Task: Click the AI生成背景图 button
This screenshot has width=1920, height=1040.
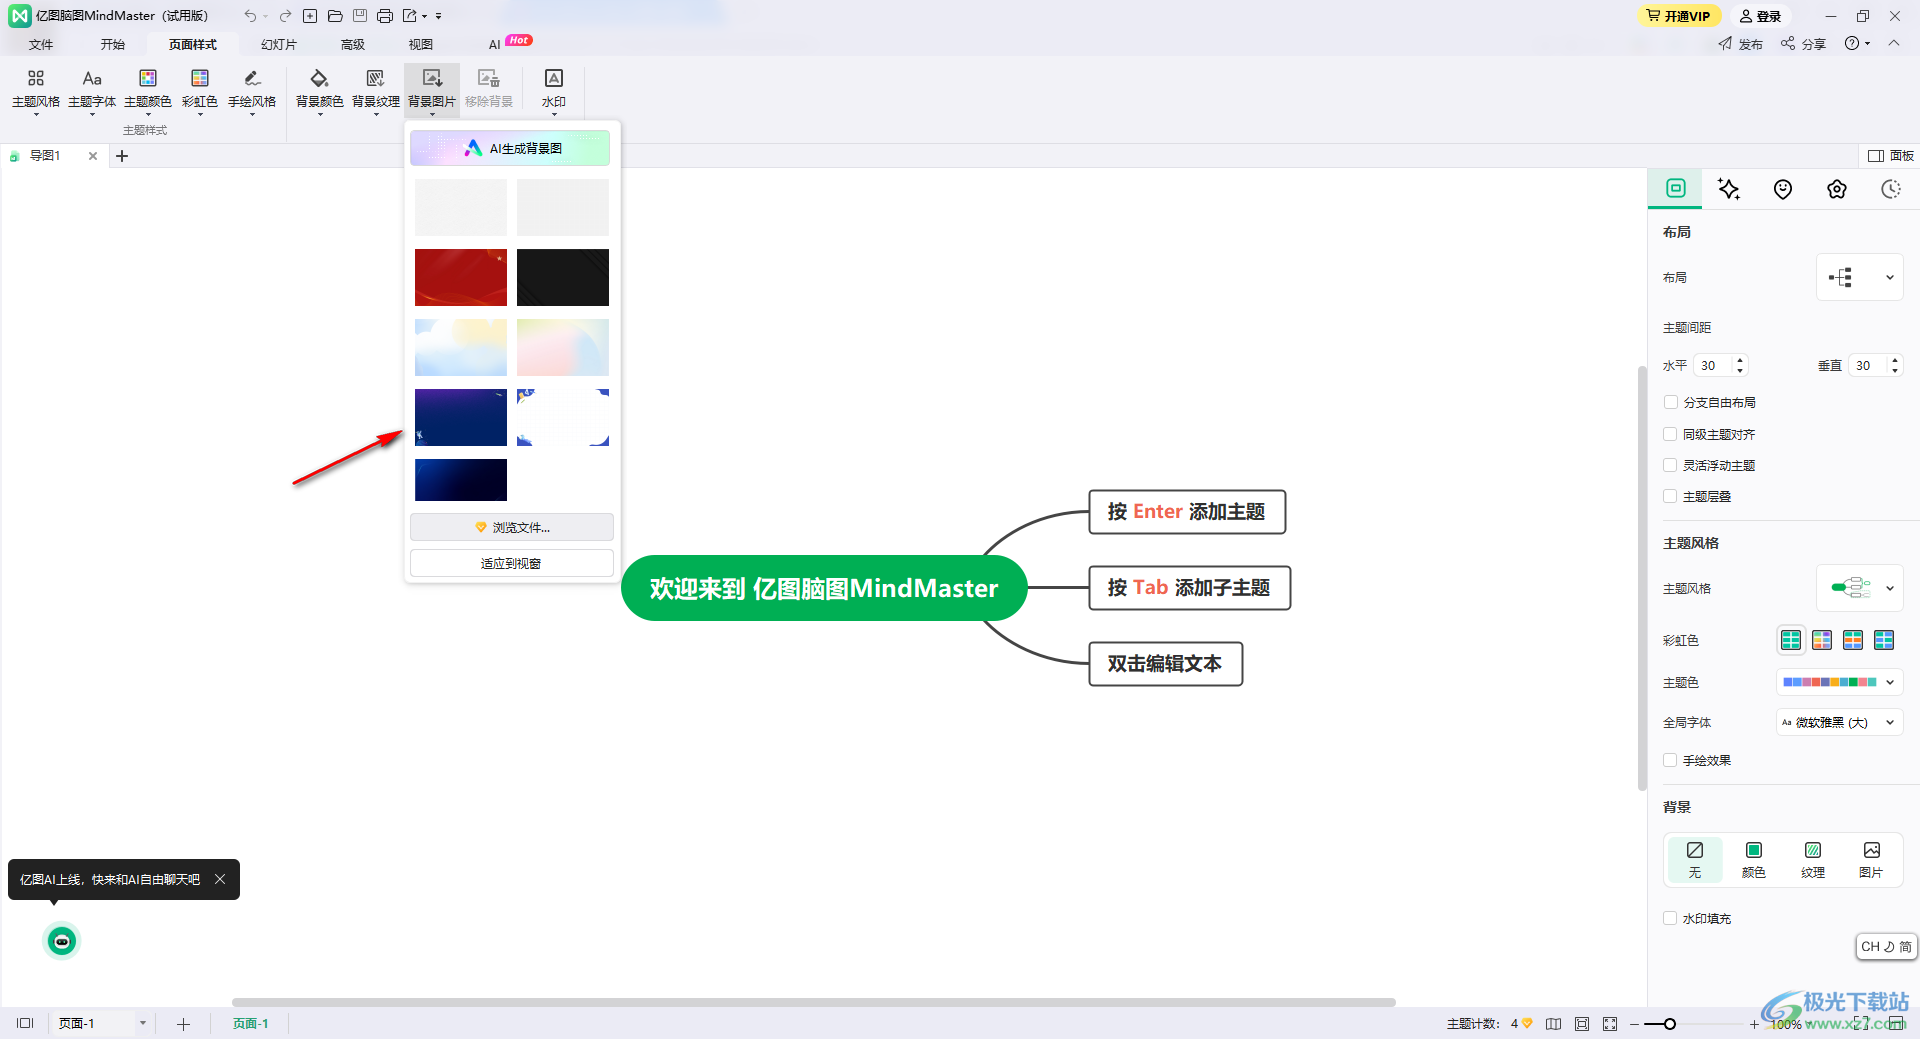Action: coord(510,148)
